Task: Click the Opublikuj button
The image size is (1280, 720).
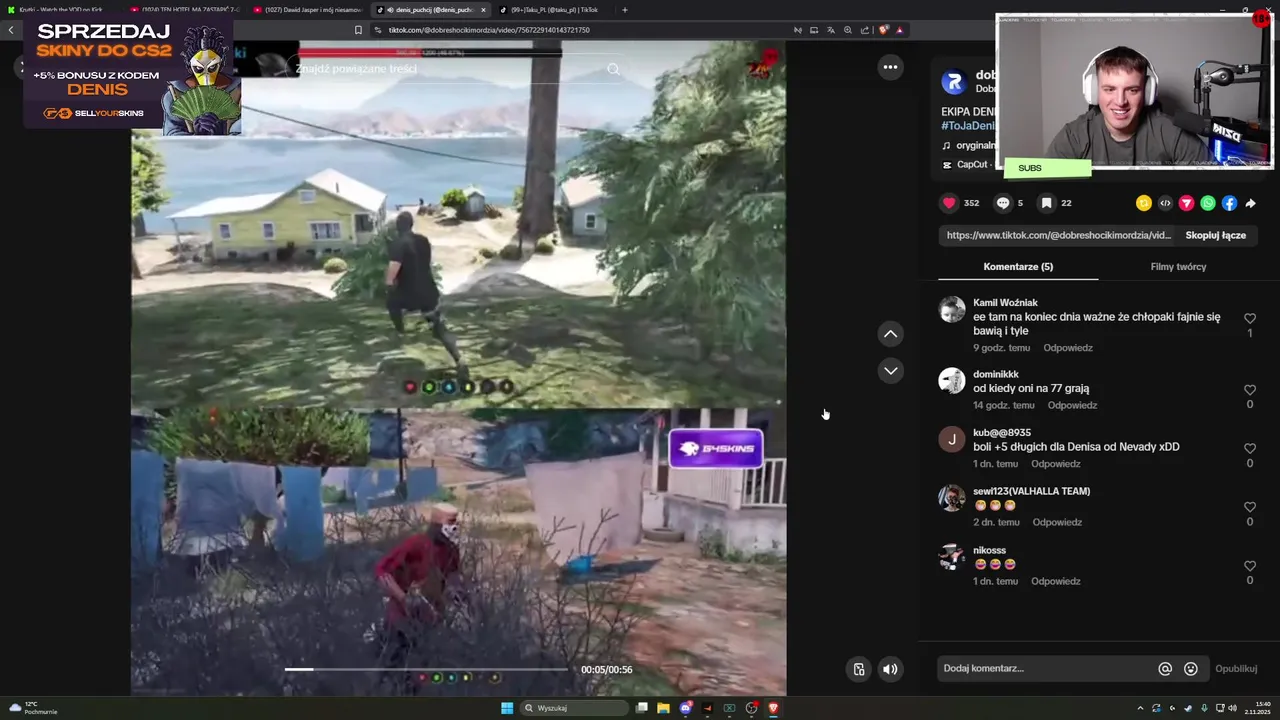Action: [x=1236, y=669]
